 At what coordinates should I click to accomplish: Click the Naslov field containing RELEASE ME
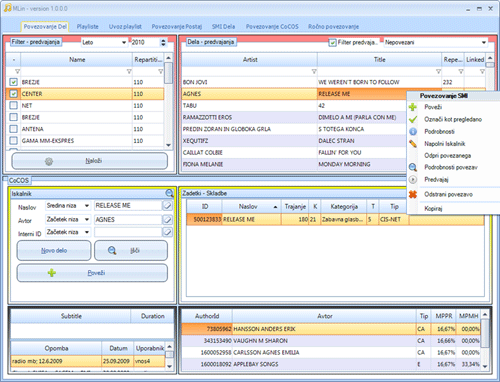click(128, 206)
